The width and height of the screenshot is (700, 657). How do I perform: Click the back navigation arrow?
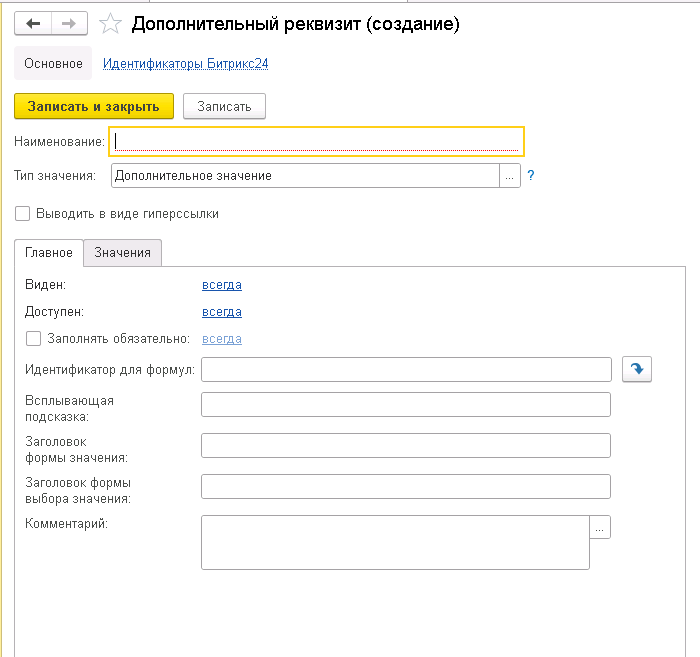click(x=33, y=23)
